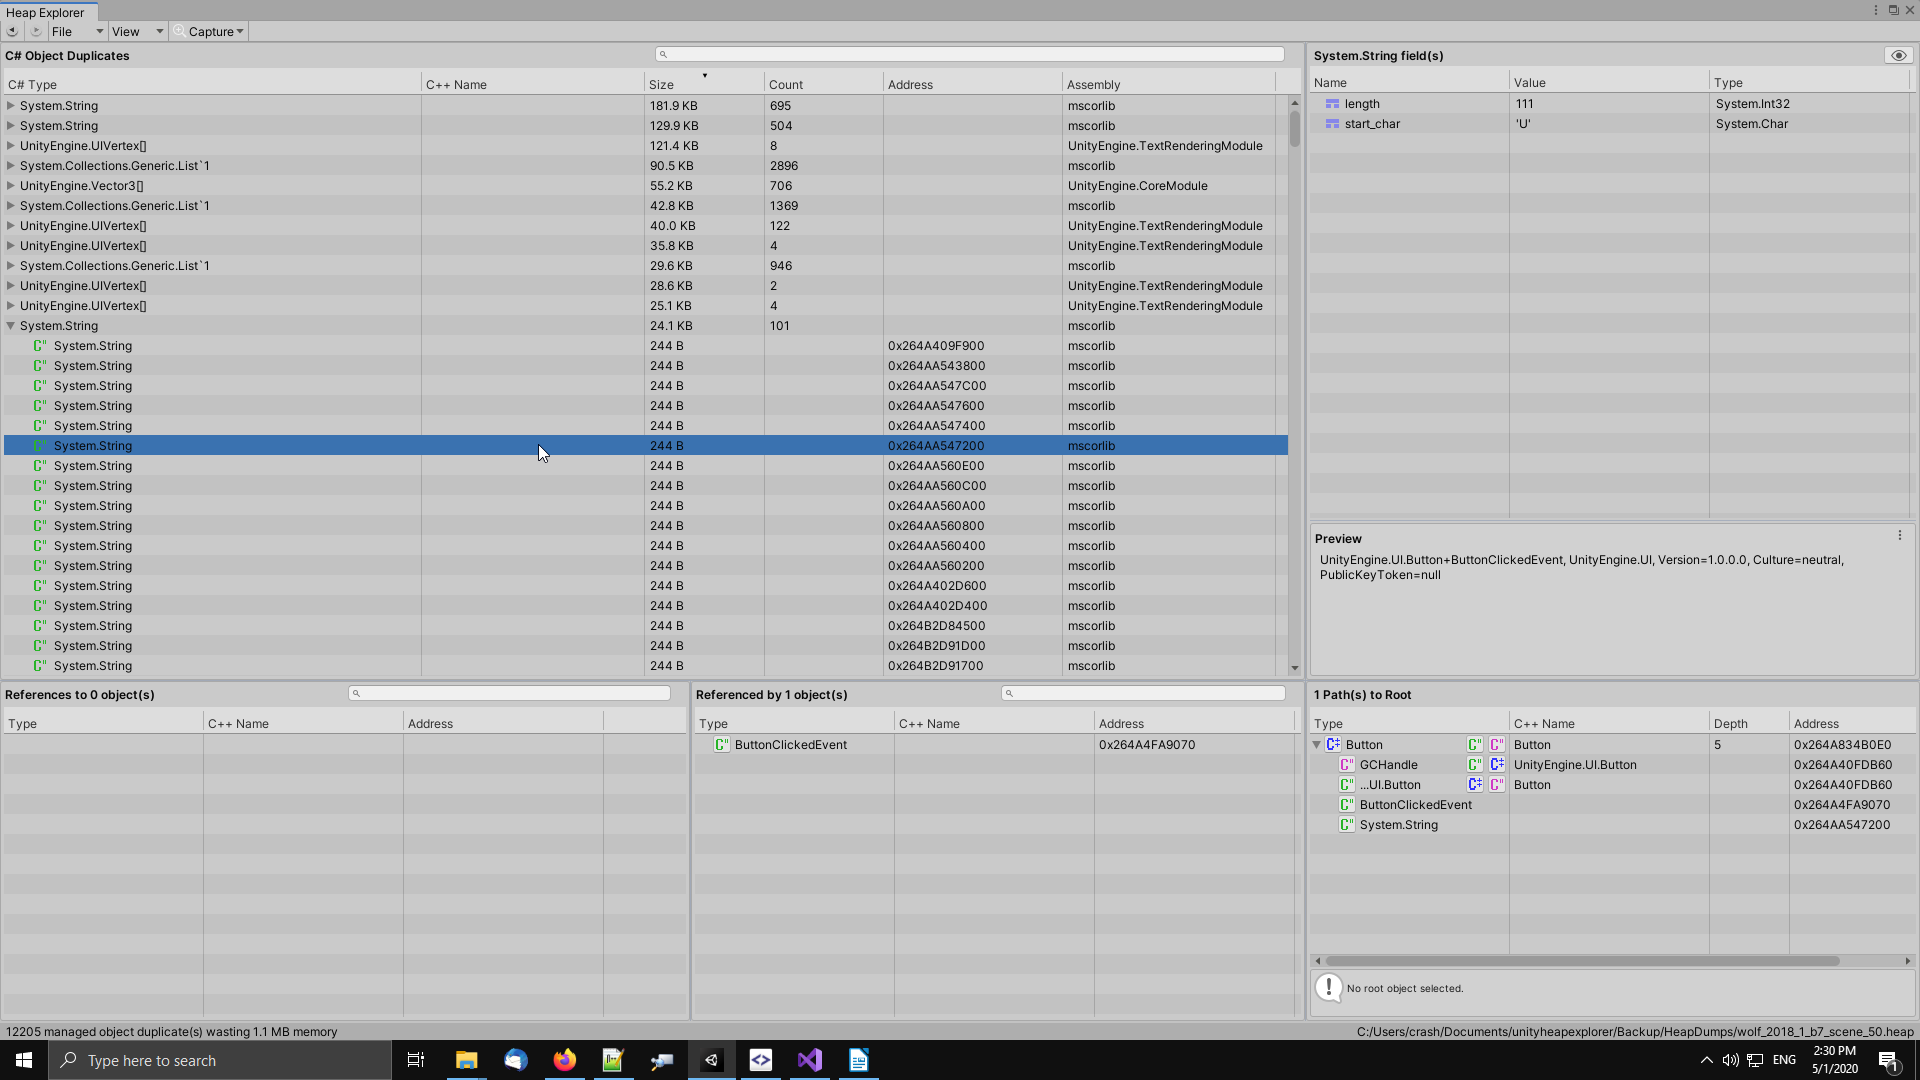Click the navigate back arrow in toolbar
The height and width of the screenshot is (1080, 1920).
tap(12, 31)
